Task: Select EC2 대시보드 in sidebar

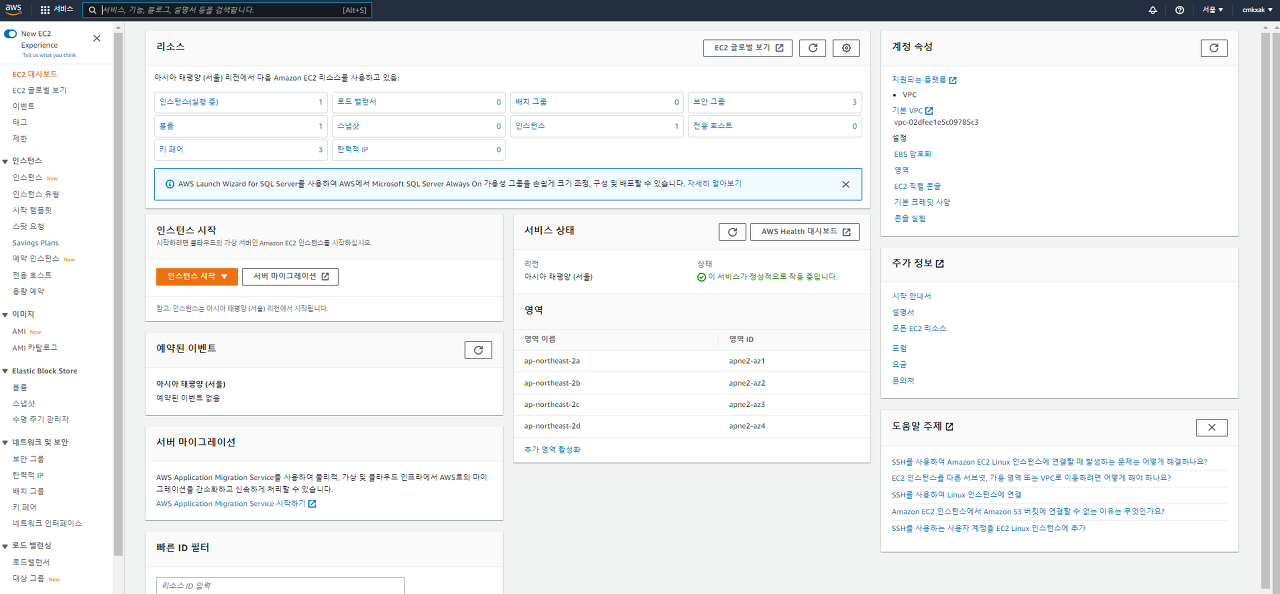Action: point(35,74)
